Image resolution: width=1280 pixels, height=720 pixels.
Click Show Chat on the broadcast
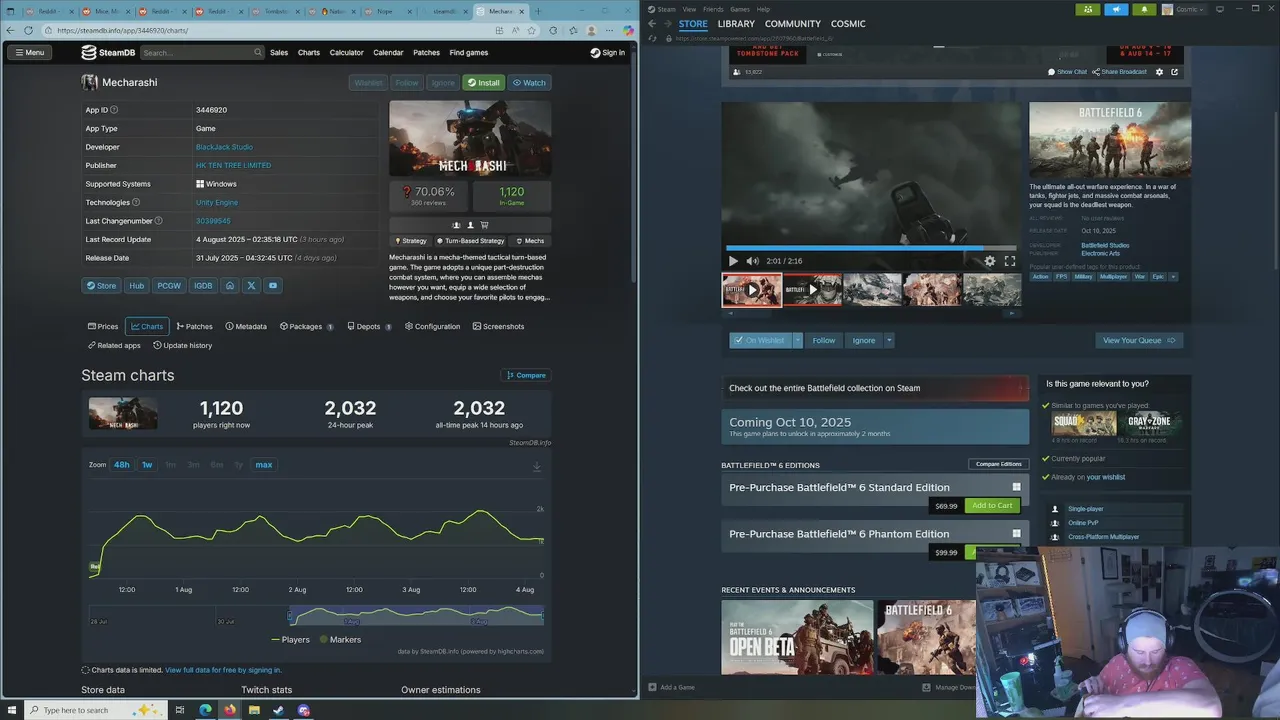point(1067,72)
